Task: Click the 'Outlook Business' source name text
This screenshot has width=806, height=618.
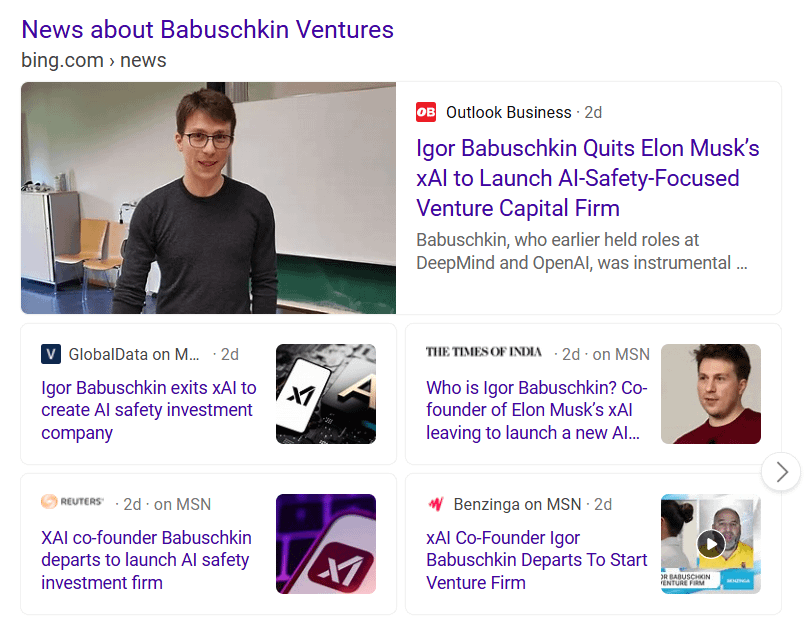Action: click(x=508, y=112)
